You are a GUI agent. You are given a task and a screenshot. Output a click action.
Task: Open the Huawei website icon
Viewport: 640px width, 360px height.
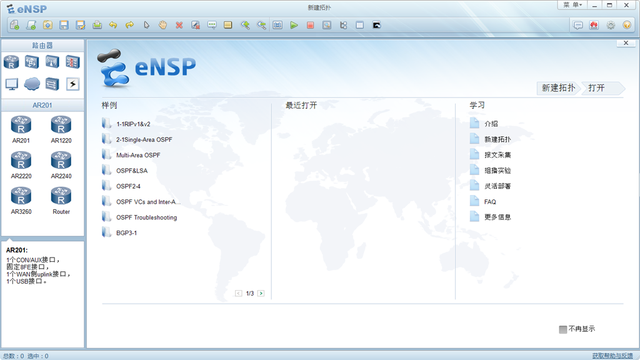coord(594,25)
